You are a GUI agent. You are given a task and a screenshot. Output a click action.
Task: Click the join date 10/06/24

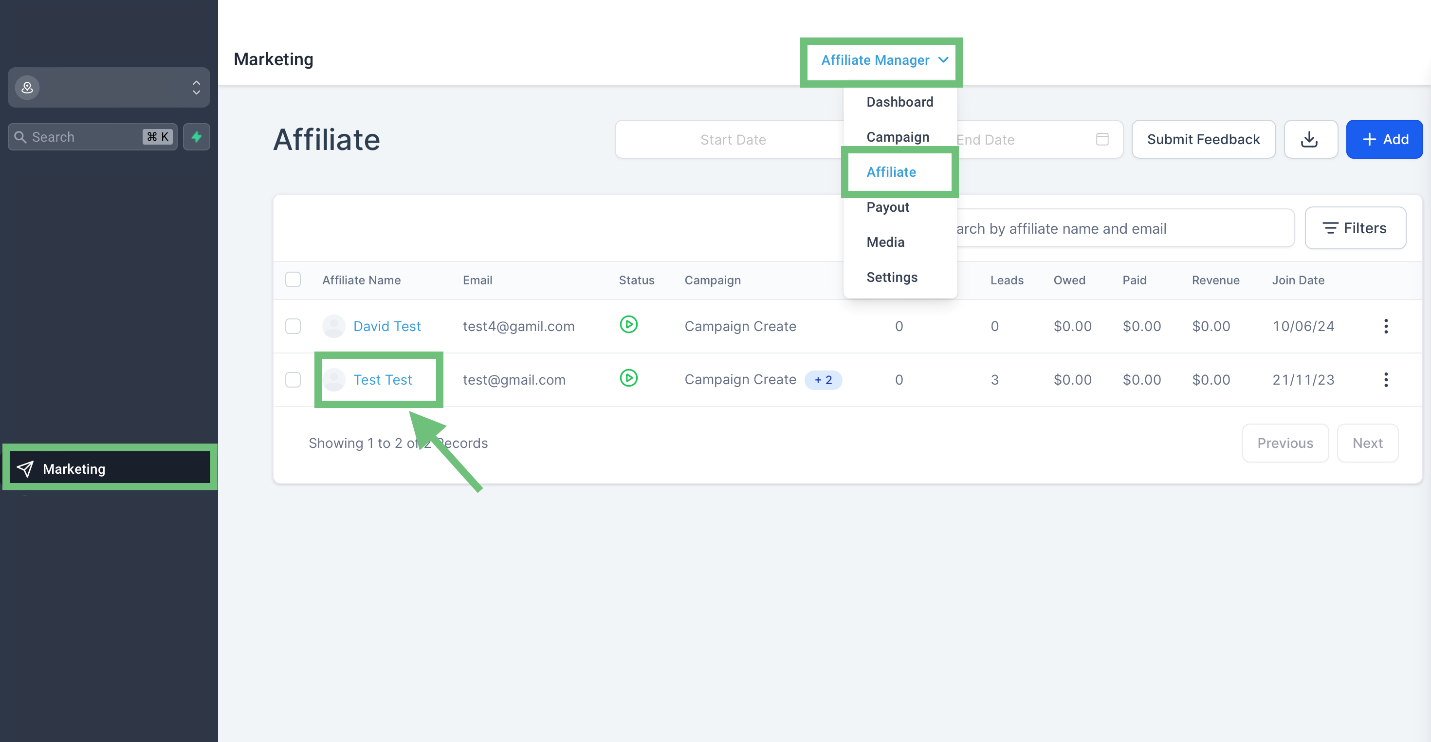[1303, 326]
